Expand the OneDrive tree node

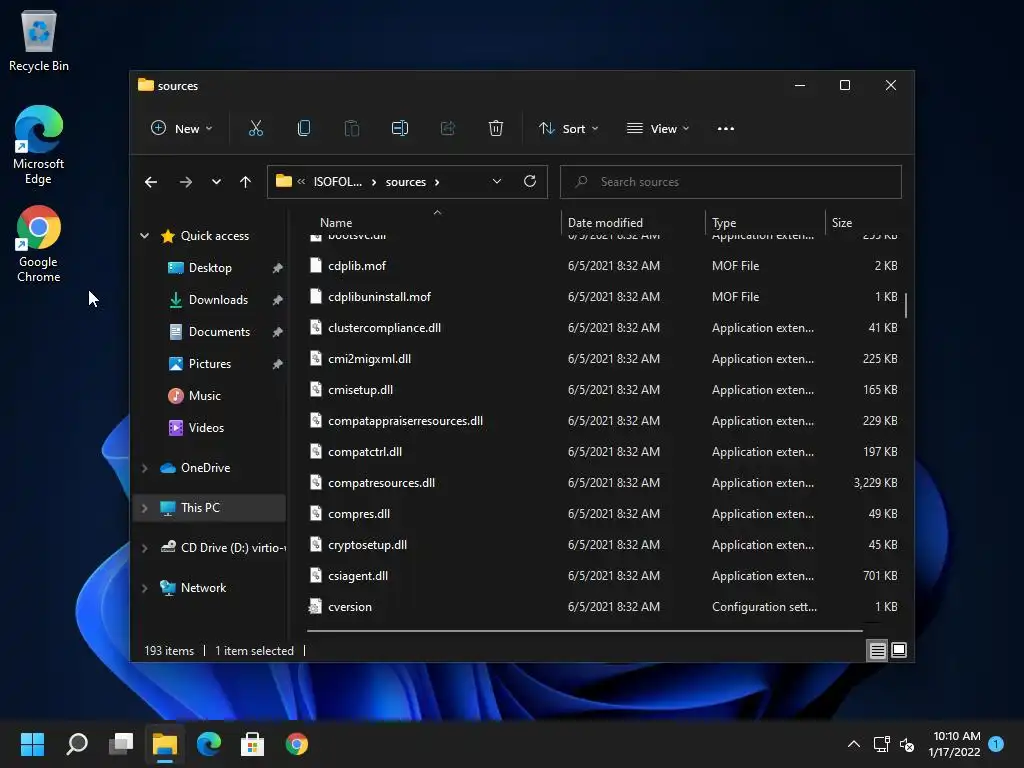[144, 468]
